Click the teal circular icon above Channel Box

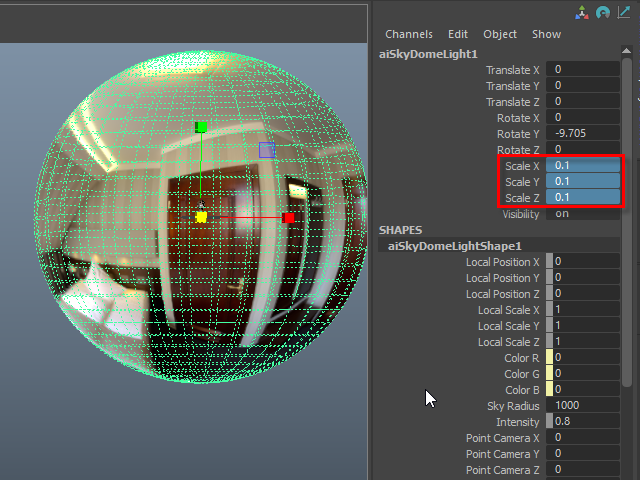point(603,13)
